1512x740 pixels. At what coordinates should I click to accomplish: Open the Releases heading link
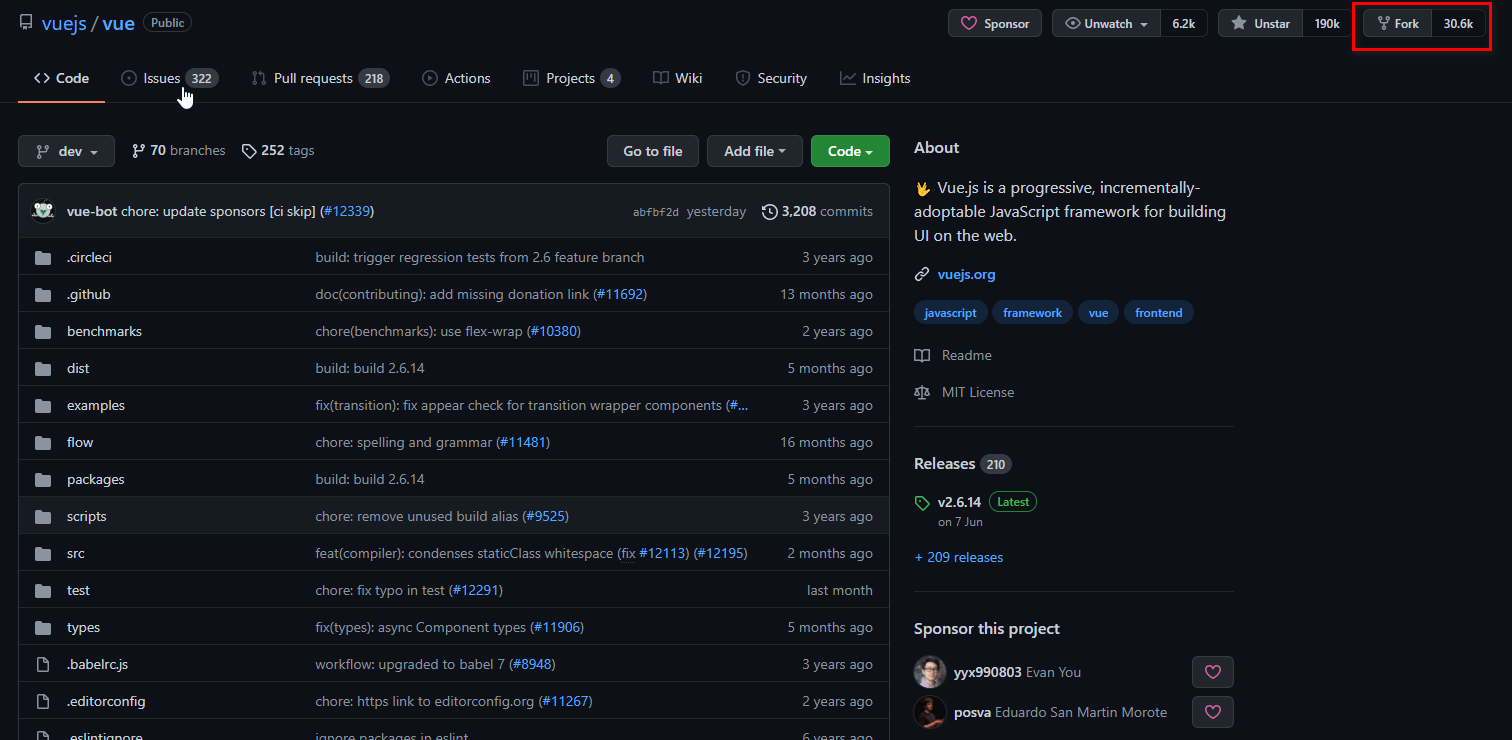tap(944, 464)
